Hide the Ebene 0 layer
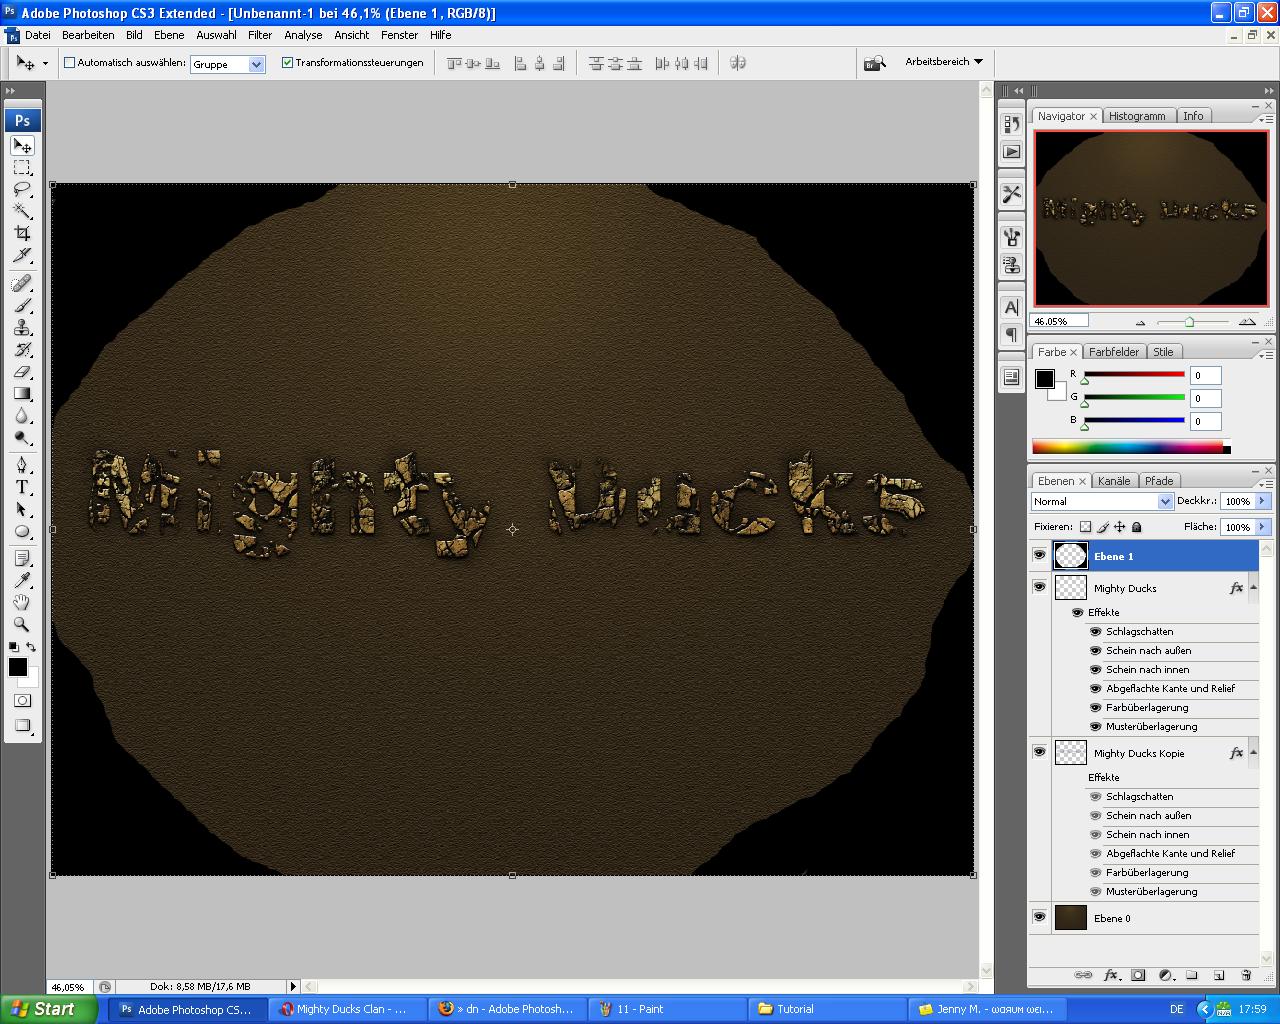The width and height of the screenshot is (1280, 1024). coord(1039,917)
